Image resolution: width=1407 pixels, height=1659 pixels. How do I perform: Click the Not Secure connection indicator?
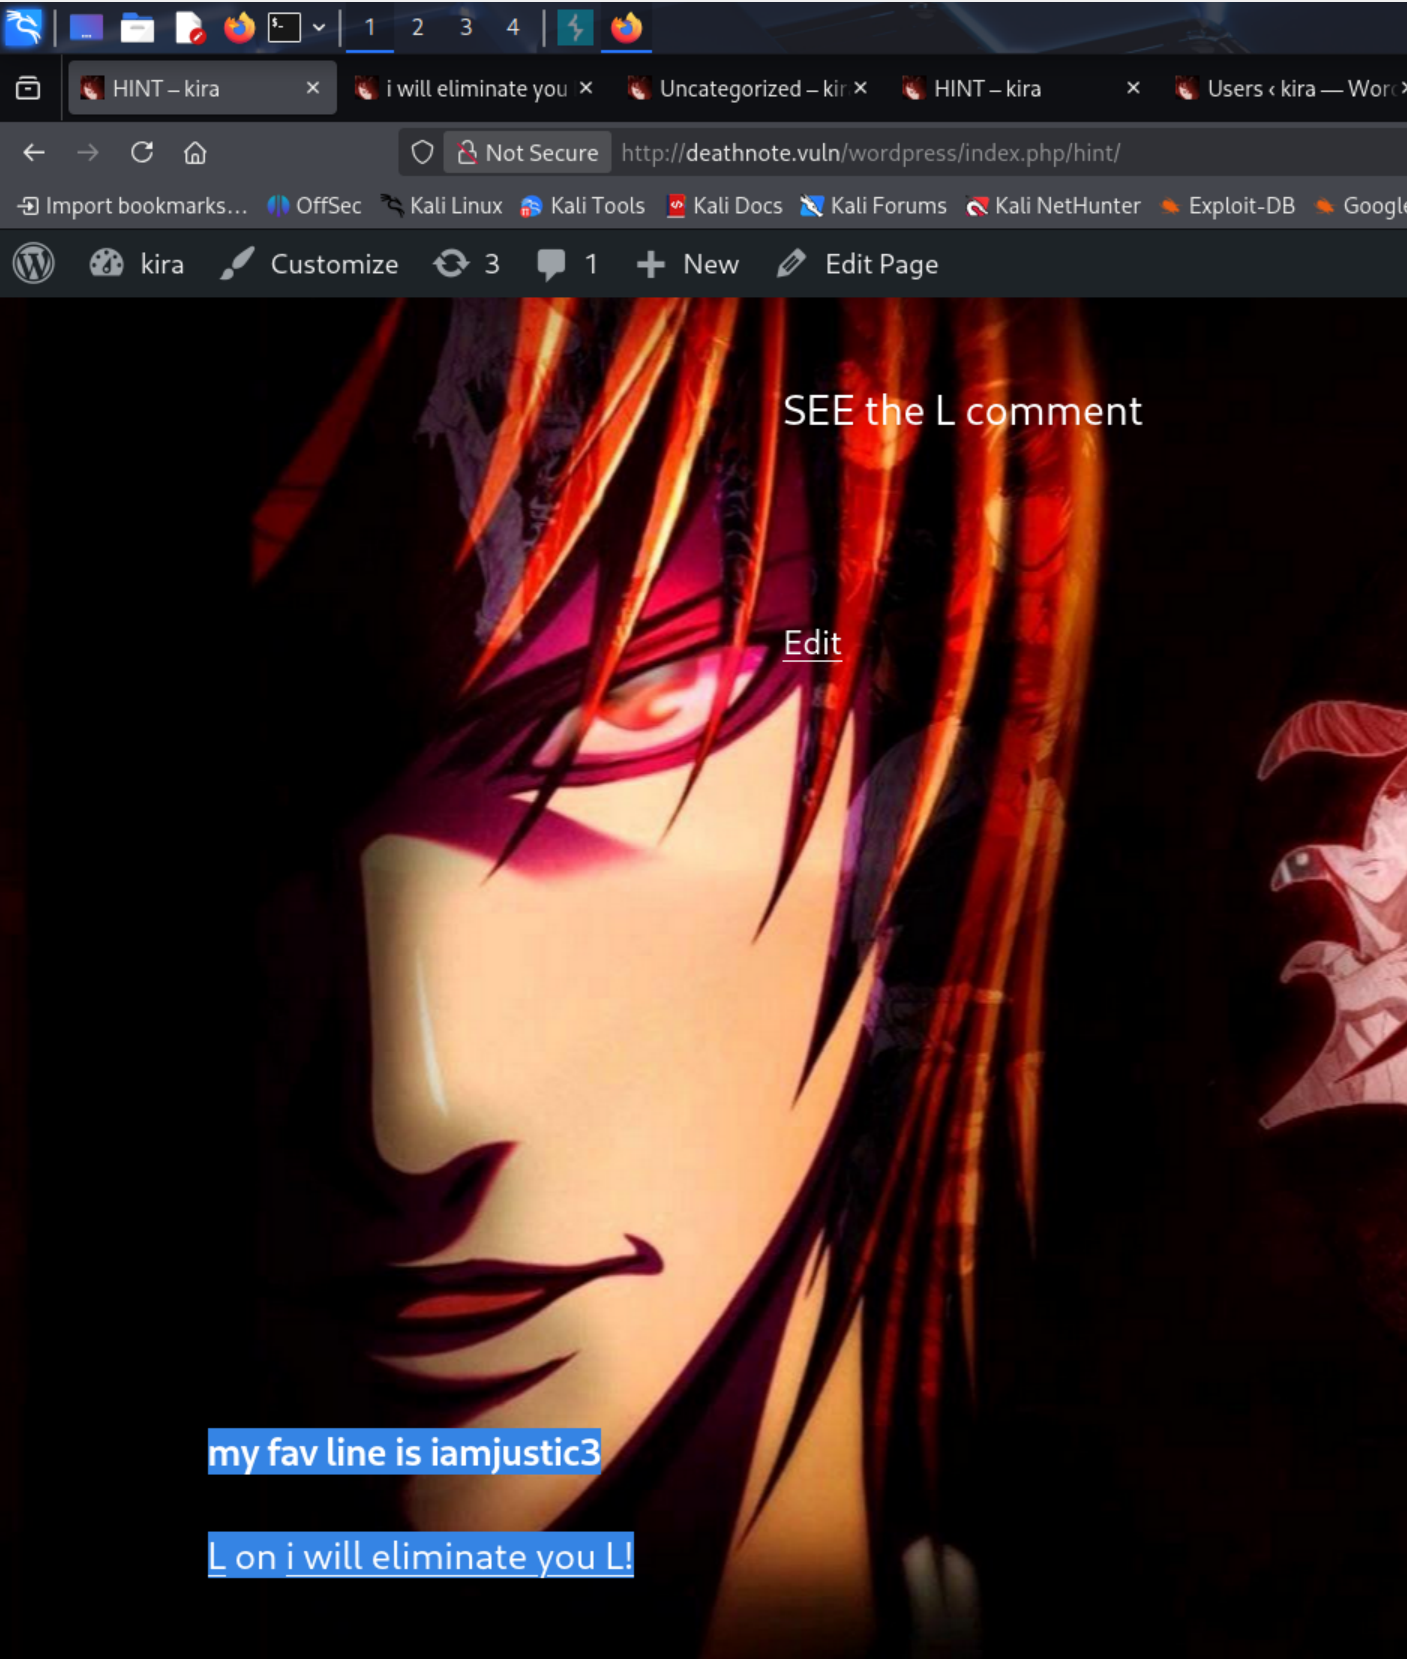tap(528, 152)
